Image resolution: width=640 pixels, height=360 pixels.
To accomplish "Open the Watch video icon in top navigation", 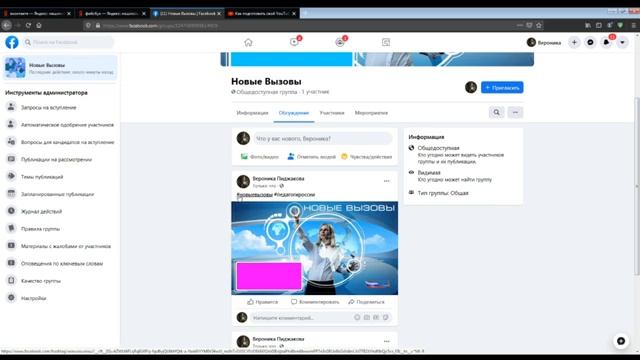I will tap(294, 42).
